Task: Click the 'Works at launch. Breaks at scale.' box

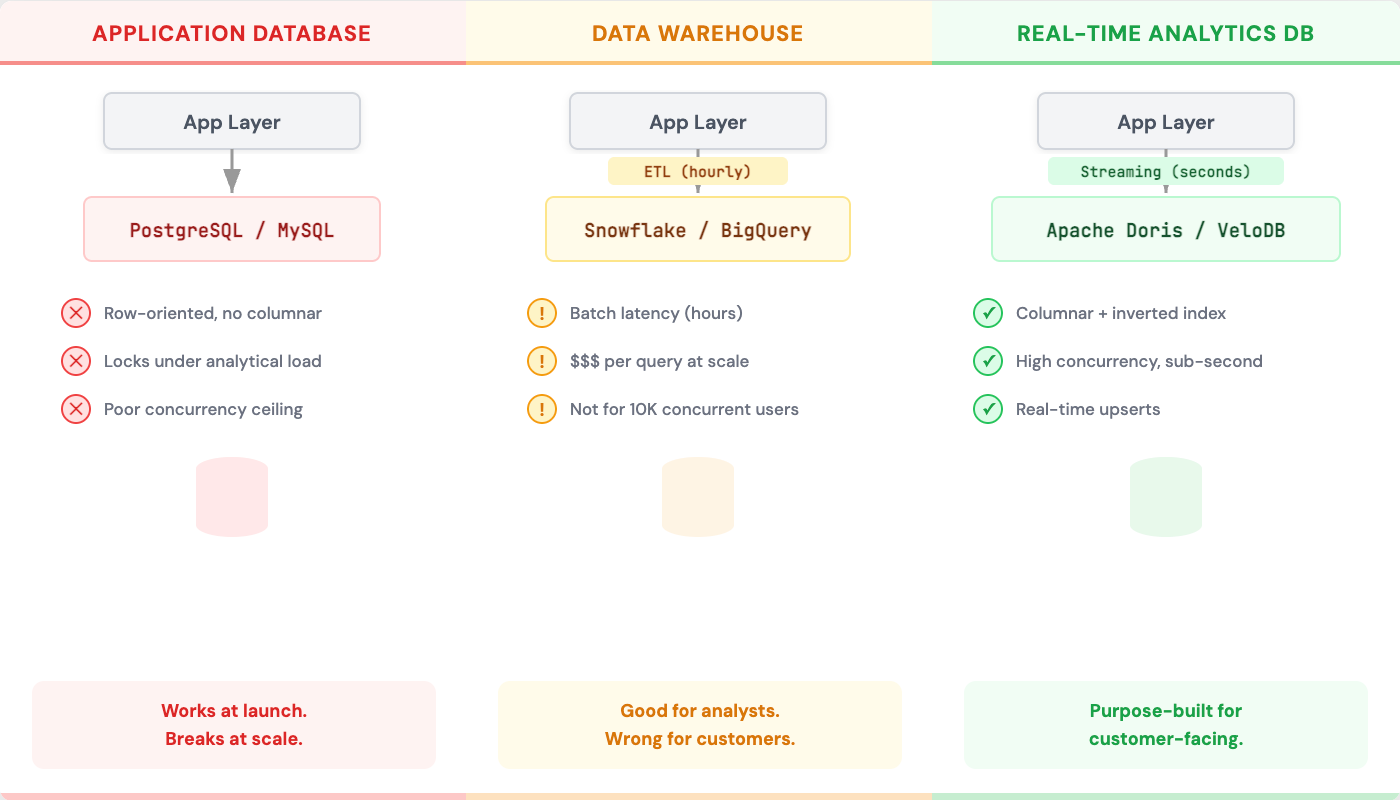Action: [x=234, y=725]
